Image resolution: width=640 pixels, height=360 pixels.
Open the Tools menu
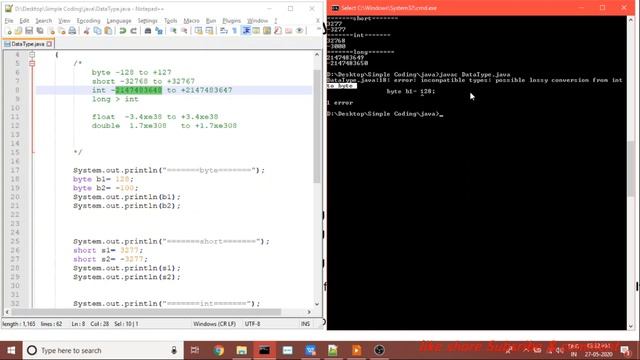point(171,20)
